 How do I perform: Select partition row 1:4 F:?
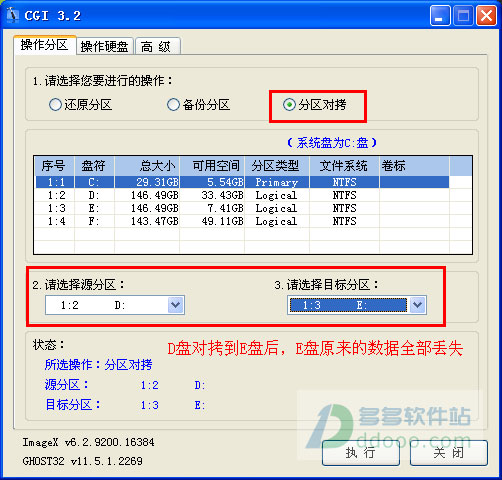pos(242,221)
